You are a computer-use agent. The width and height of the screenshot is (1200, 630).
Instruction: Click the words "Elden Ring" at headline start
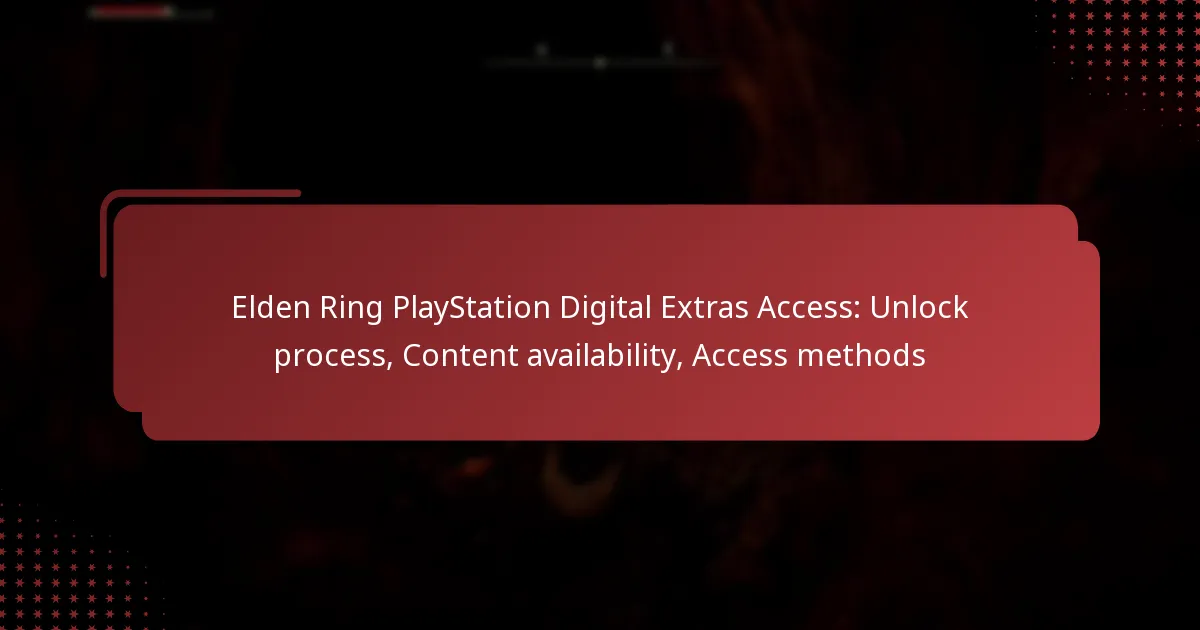point(309,308)
